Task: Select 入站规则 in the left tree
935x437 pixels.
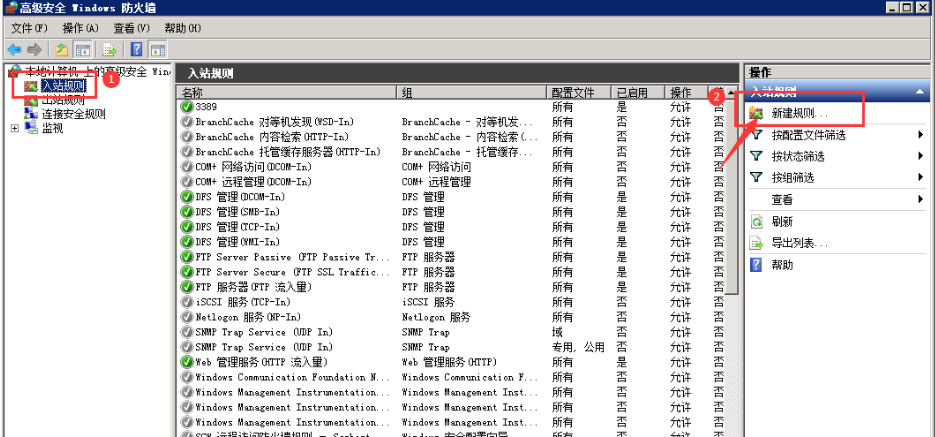Action: 63,86
